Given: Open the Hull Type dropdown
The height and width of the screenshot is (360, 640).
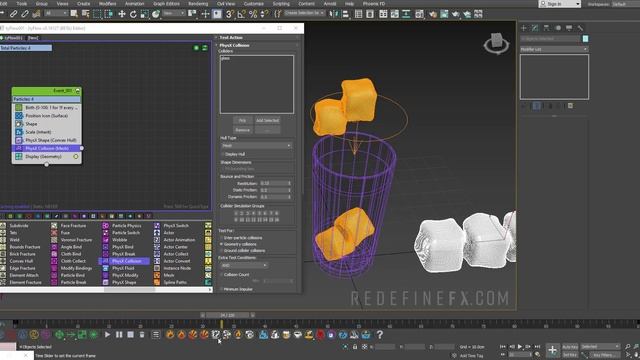Looking at the screenshot, I should pyautogui.click(x=256, y=146).
